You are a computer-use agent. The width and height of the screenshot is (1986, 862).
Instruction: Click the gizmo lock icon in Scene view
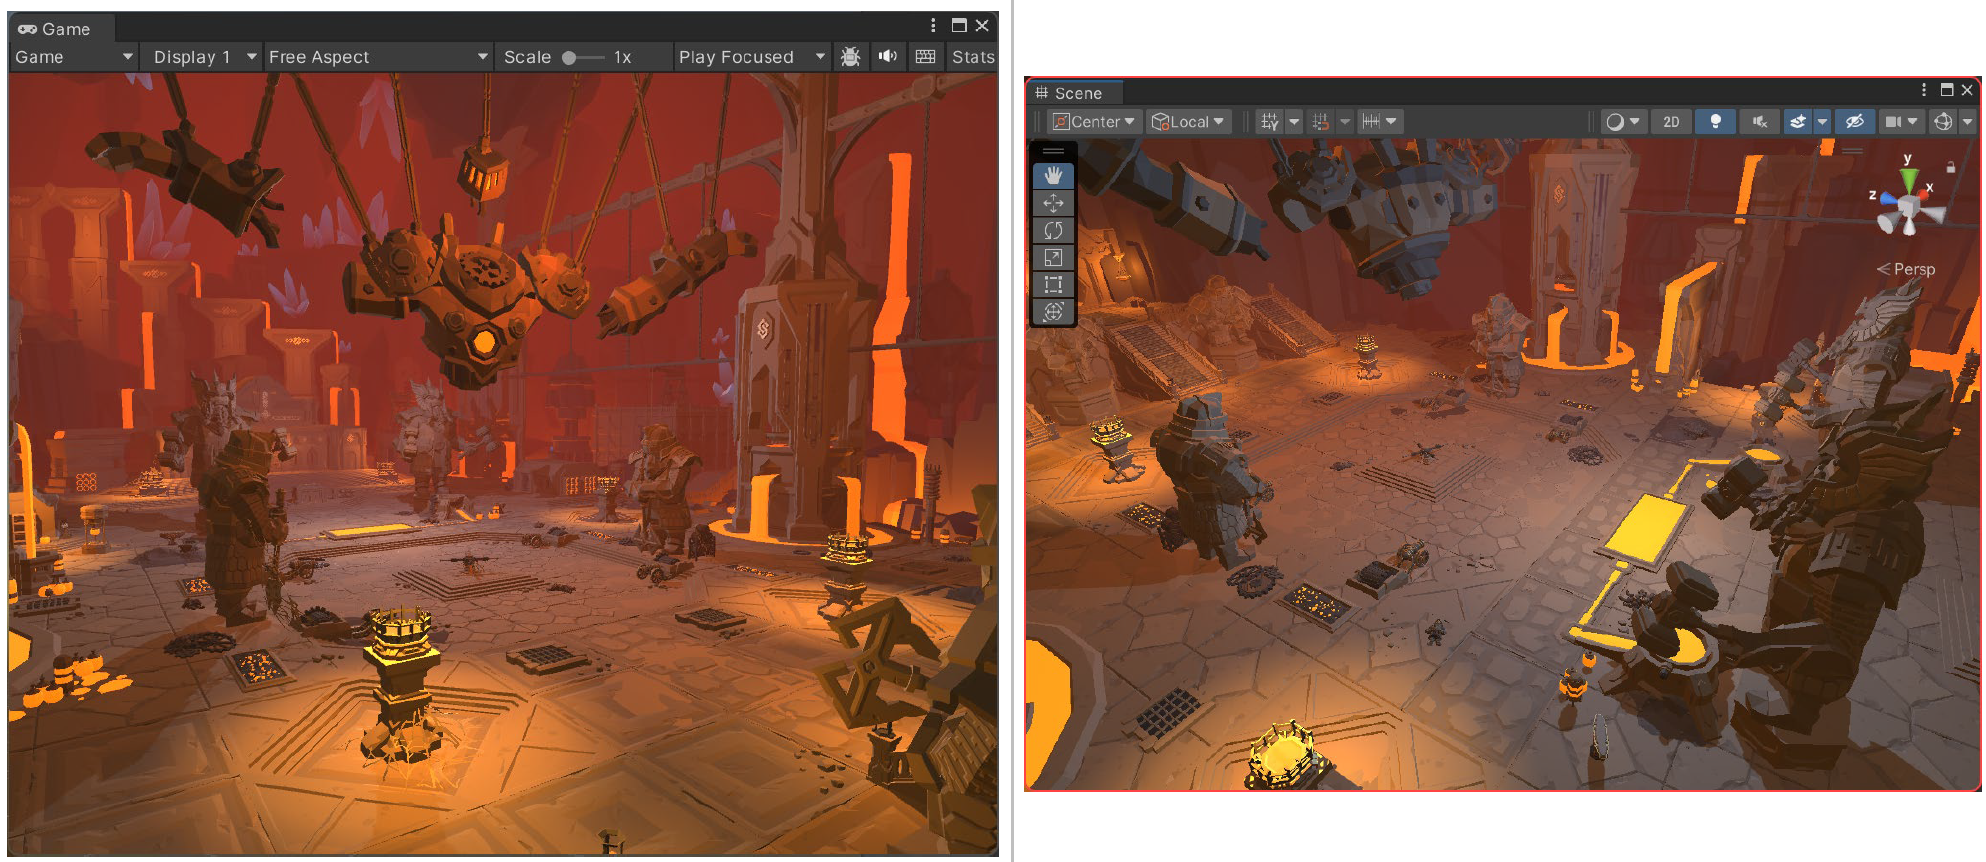pyautogui.click(x=1950, y=167)
